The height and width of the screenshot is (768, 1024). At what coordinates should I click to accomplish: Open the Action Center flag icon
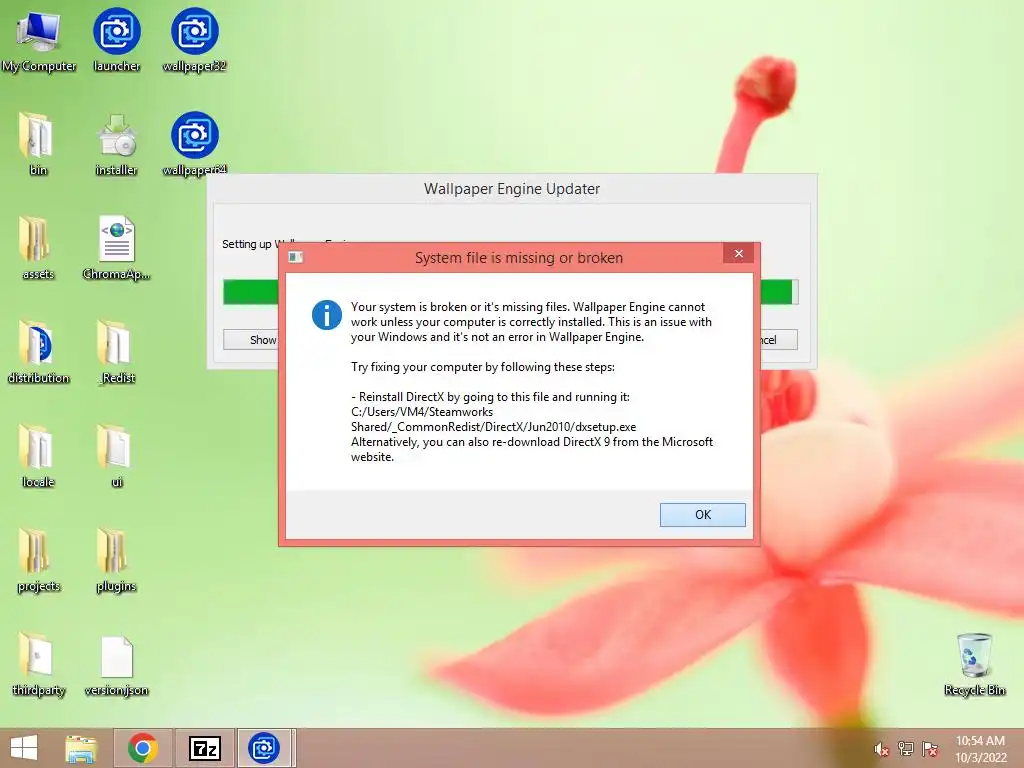930,748
